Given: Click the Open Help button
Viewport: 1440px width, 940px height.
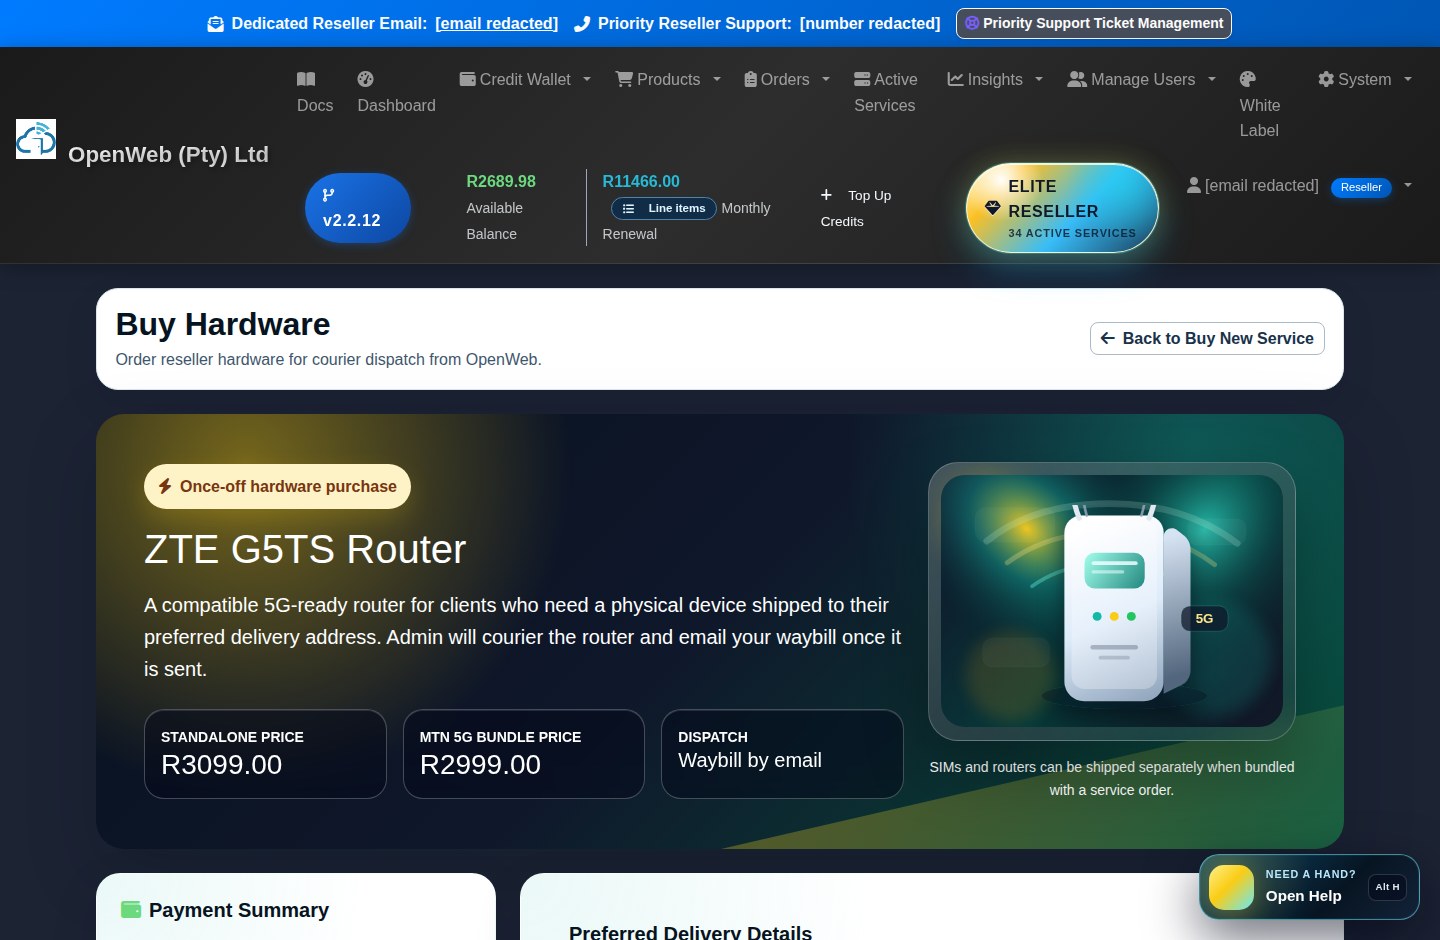Looking at the screenshot, I should [x=1309, y=887].
